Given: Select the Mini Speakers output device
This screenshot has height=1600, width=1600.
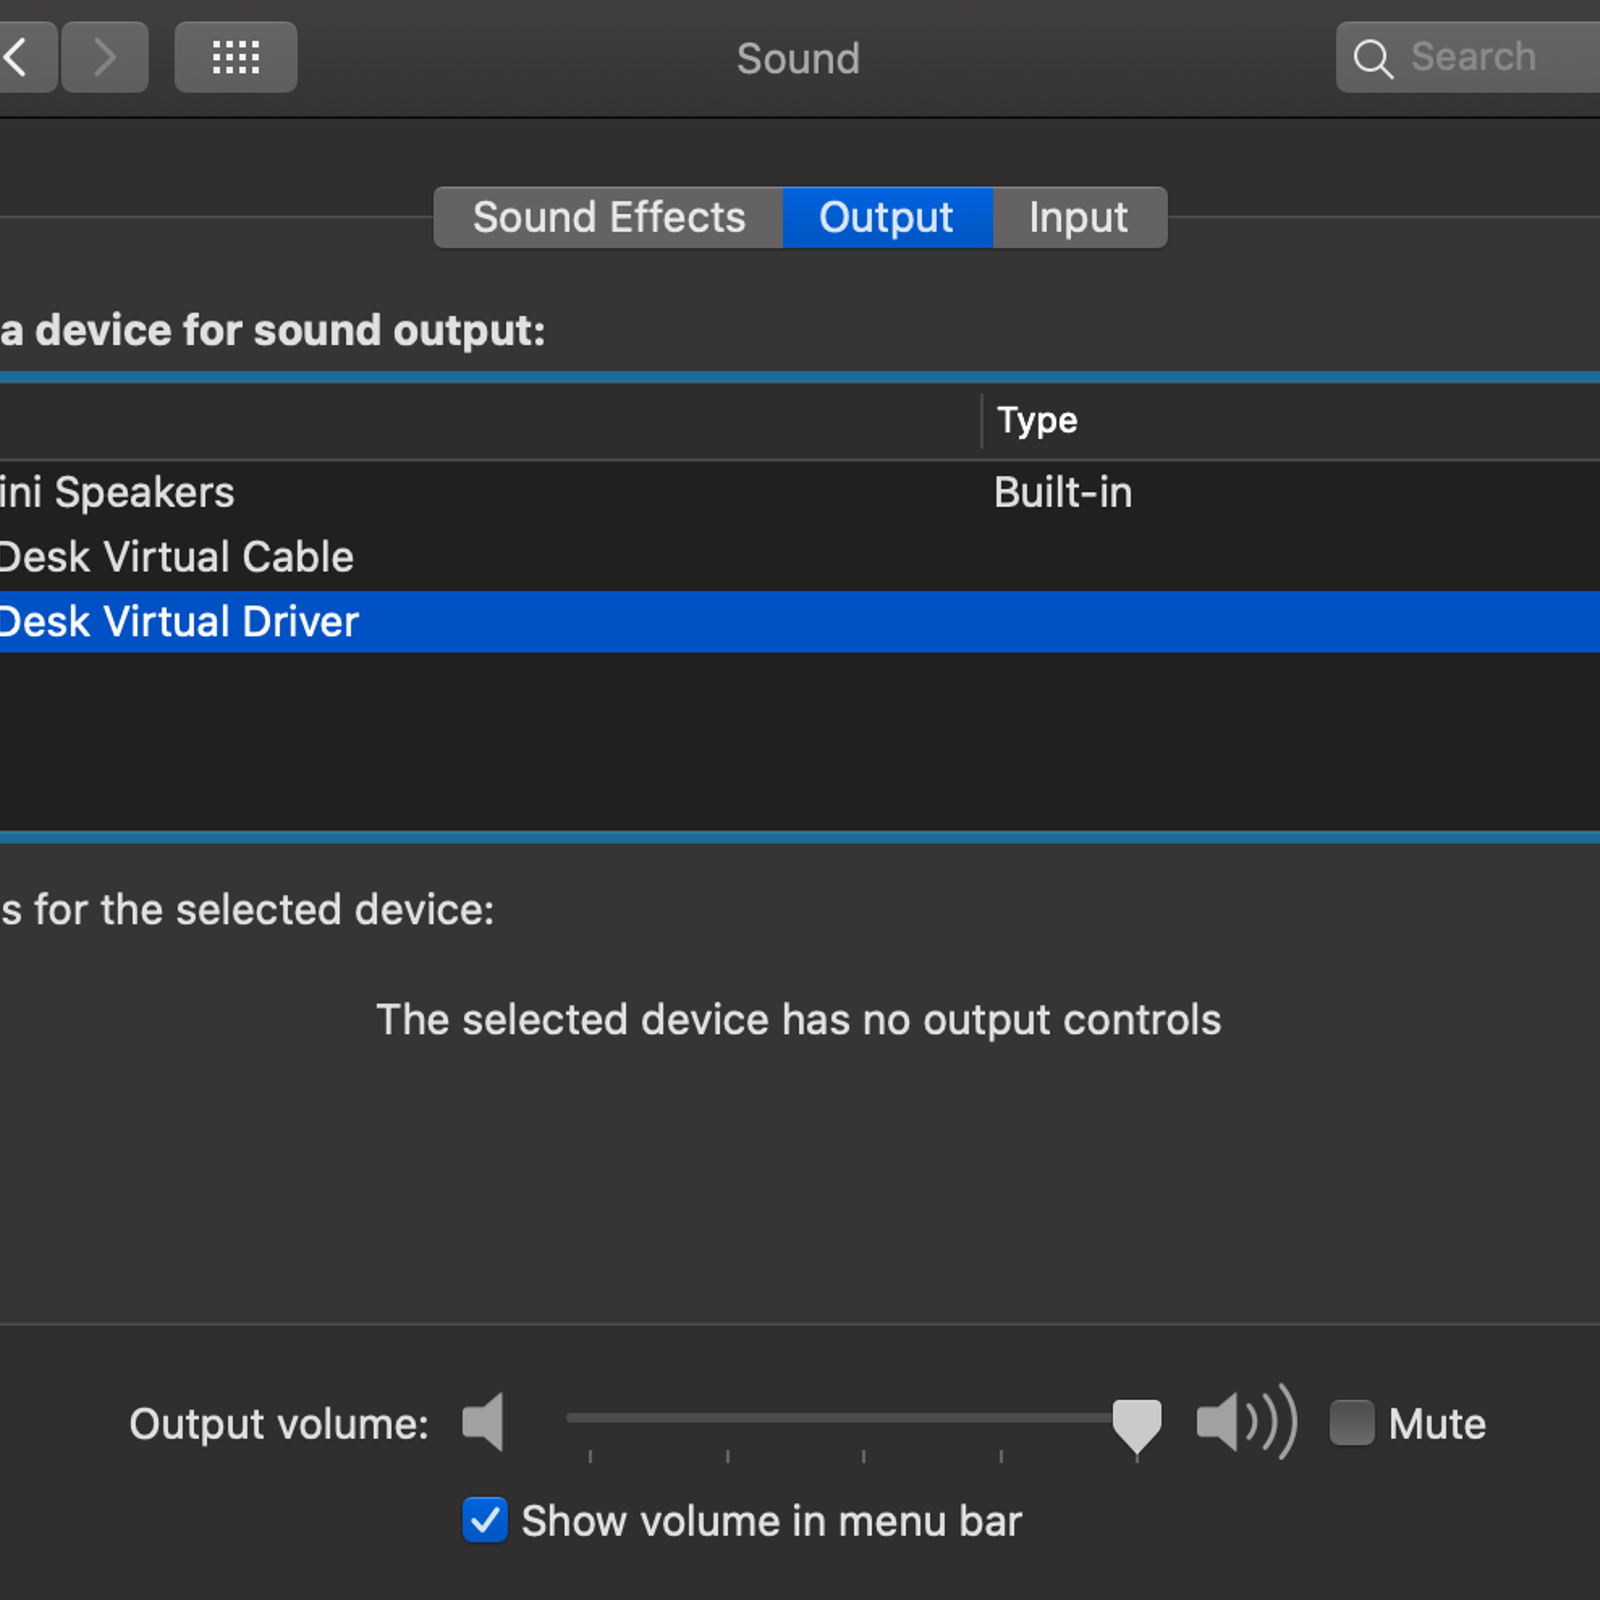Looking at the screenshot, I should (118, 492).
